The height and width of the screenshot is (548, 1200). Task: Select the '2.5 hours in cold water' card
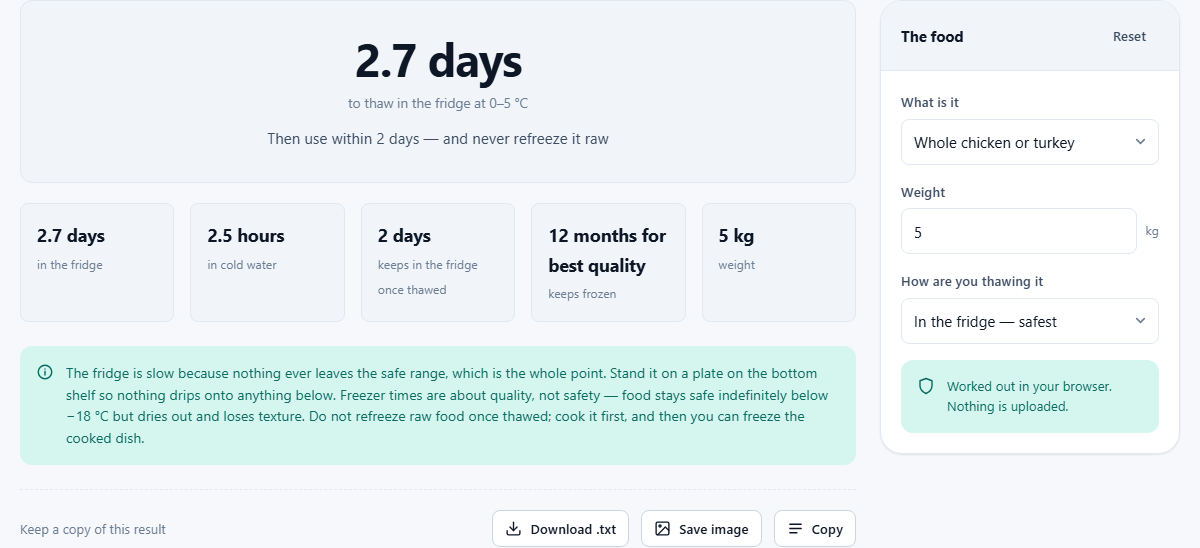[267, 263]
